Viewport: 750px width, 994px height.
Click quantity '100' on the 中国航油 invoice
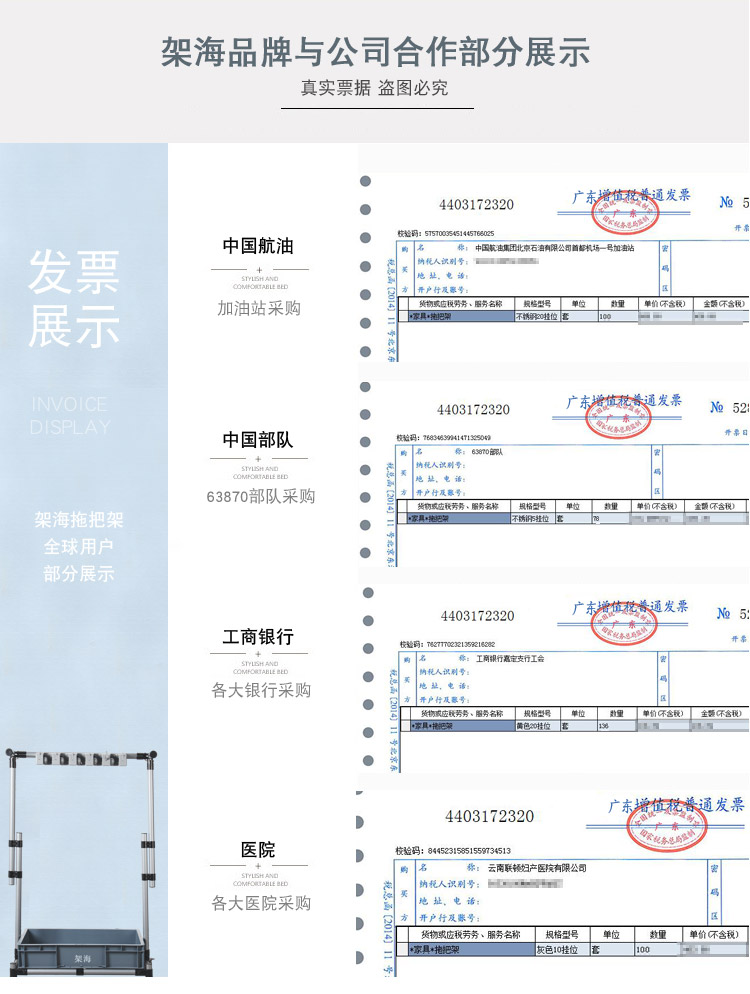[605, 316]
